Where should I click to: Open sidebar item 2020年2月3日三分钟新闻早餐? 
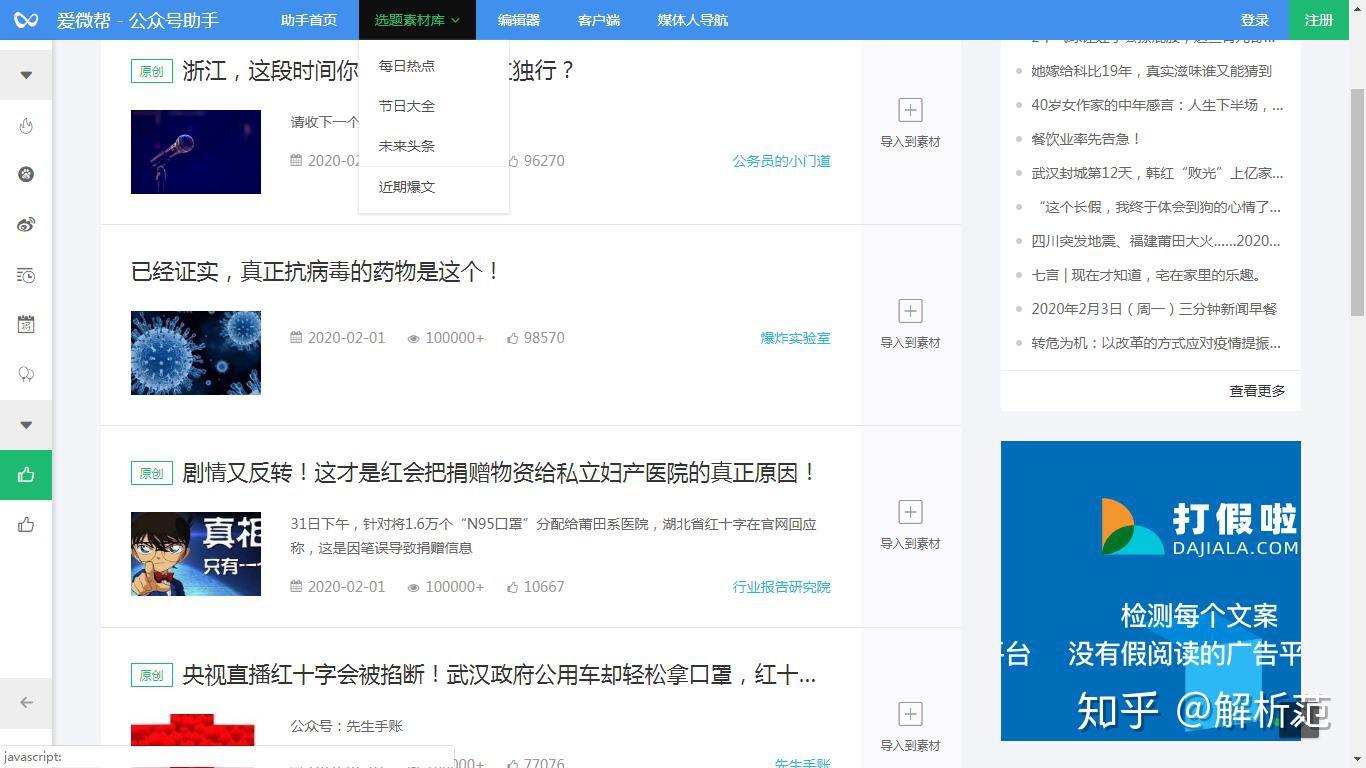coord(1154,309)
